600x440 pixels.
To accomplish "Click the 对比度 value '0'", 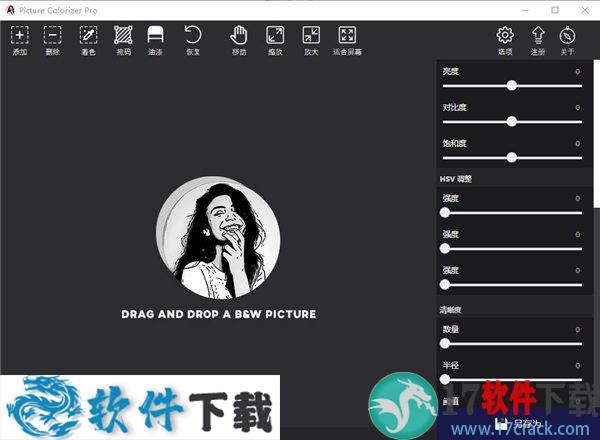I will (x=577, y=108).
